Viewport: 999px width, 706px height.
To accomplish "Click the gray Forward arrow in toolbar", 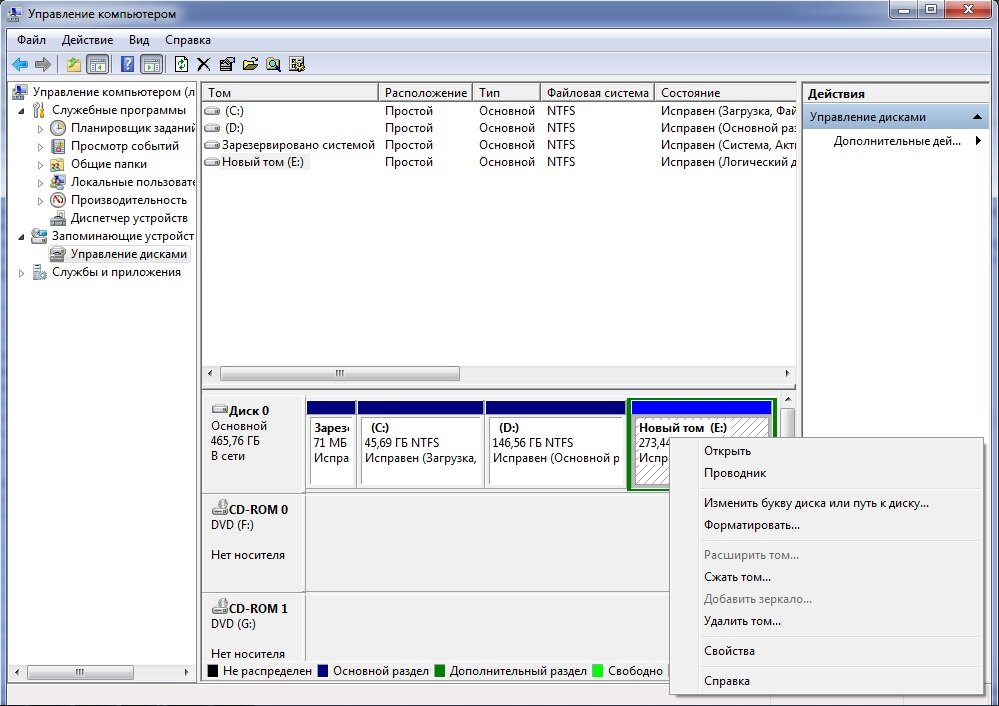I will pyautogui.click(x=43, y=64).
